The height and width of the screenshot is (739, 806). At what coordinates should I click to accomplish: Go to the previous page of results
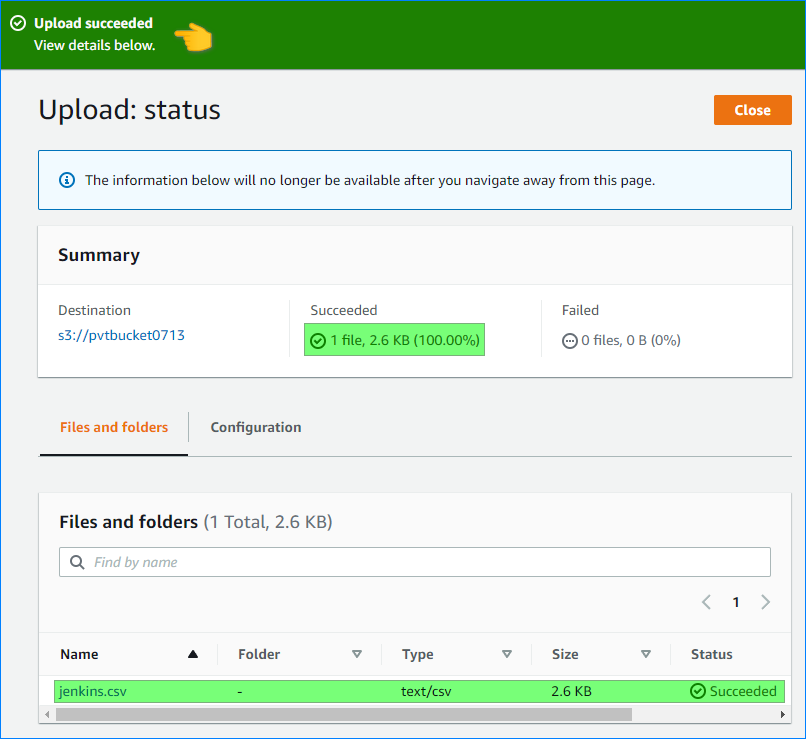706,602
